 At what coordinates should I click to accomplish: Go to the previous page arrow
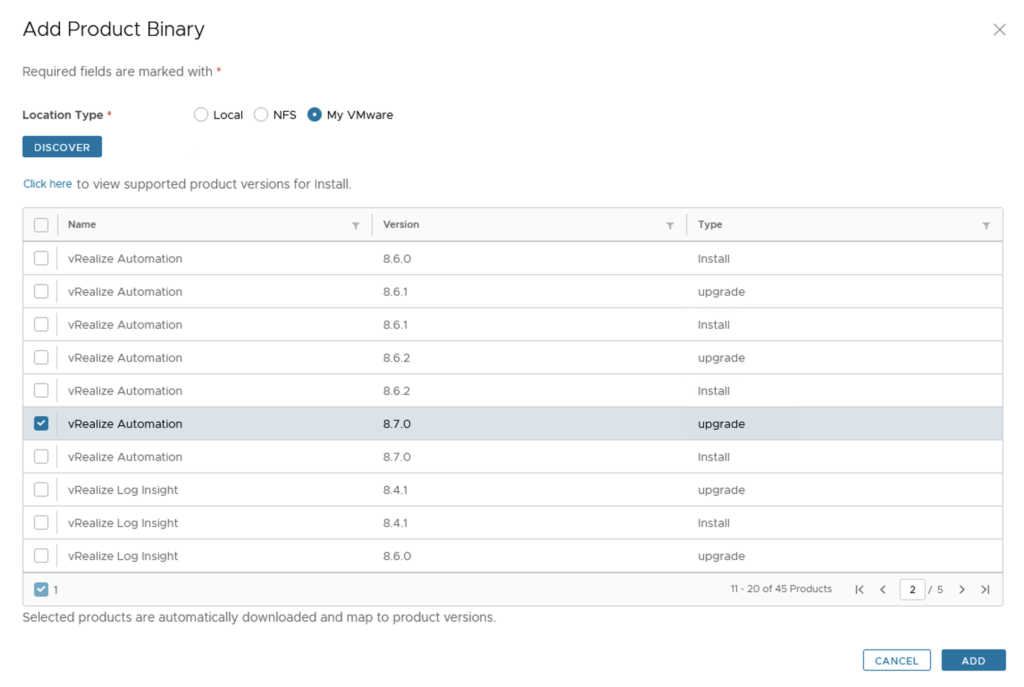point(883,590)
